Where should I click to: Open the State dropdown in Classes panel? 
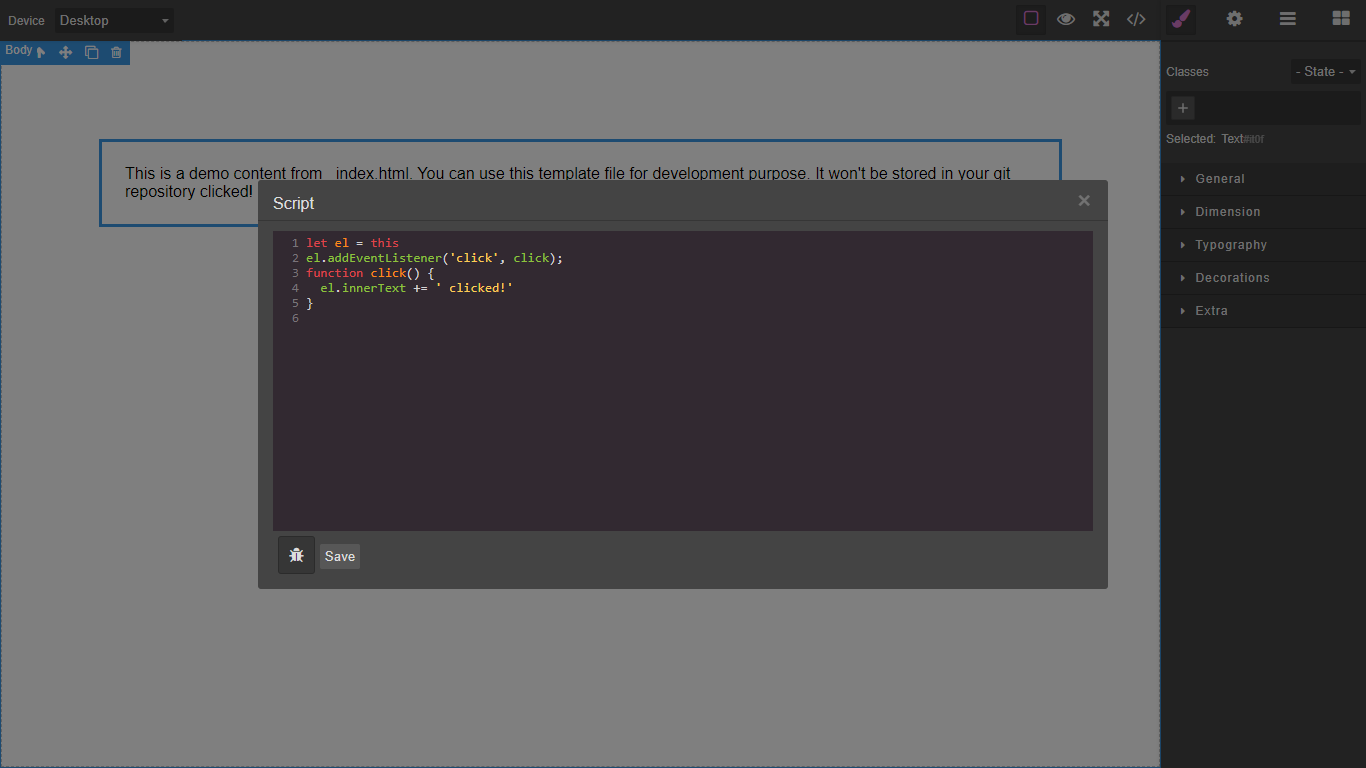[x=1325, y=71]
